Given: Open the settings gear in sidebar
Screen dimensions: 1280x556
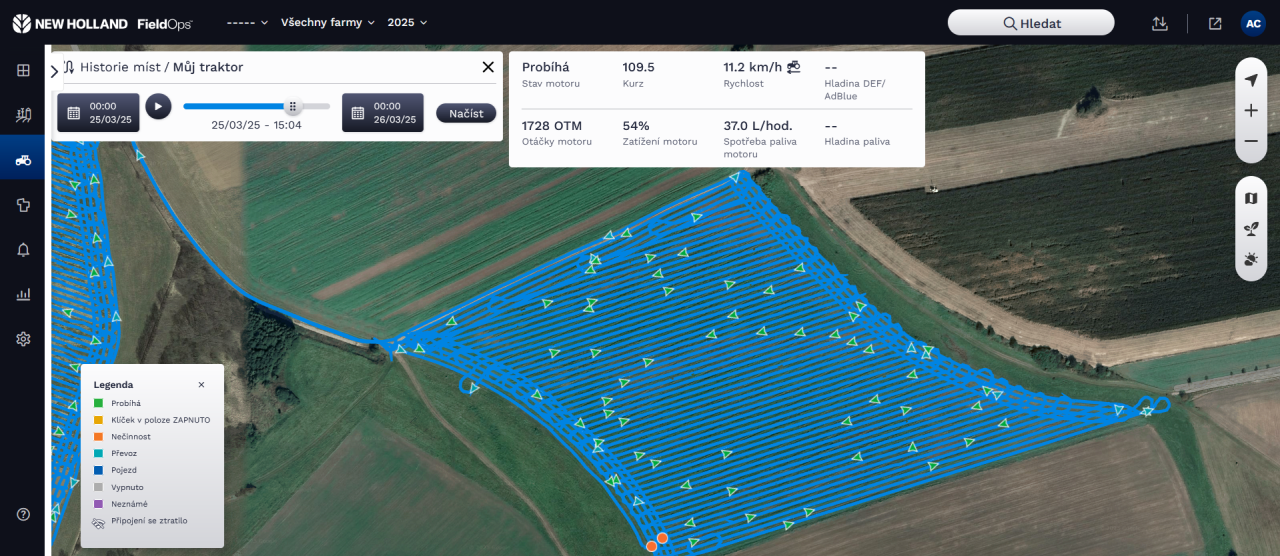Looking at the screenshot, I should pyautogui.click(x=23, y=339).
